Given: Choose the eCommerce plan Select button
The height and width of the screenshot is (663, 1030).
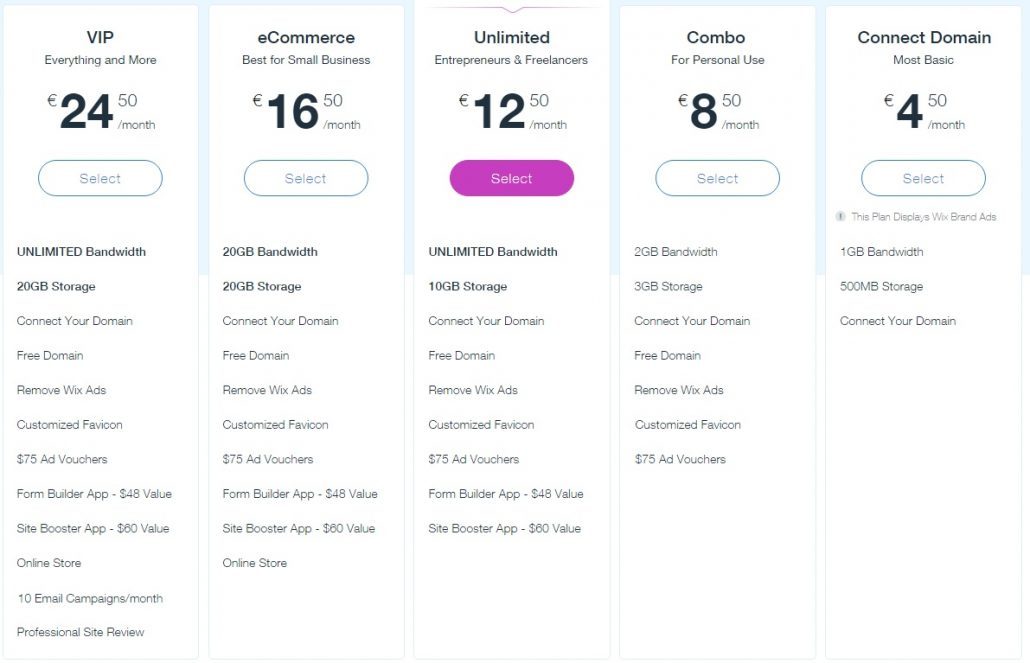Looking at the screenshot, I should click(306, 179).
